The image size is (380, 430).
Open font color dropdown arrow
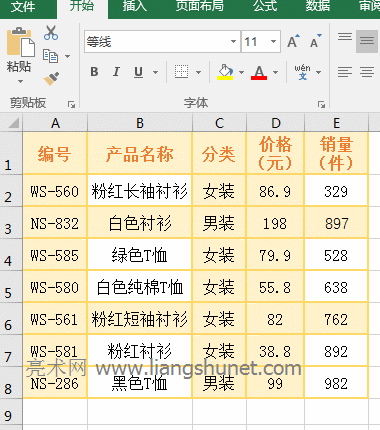(275, 72)
